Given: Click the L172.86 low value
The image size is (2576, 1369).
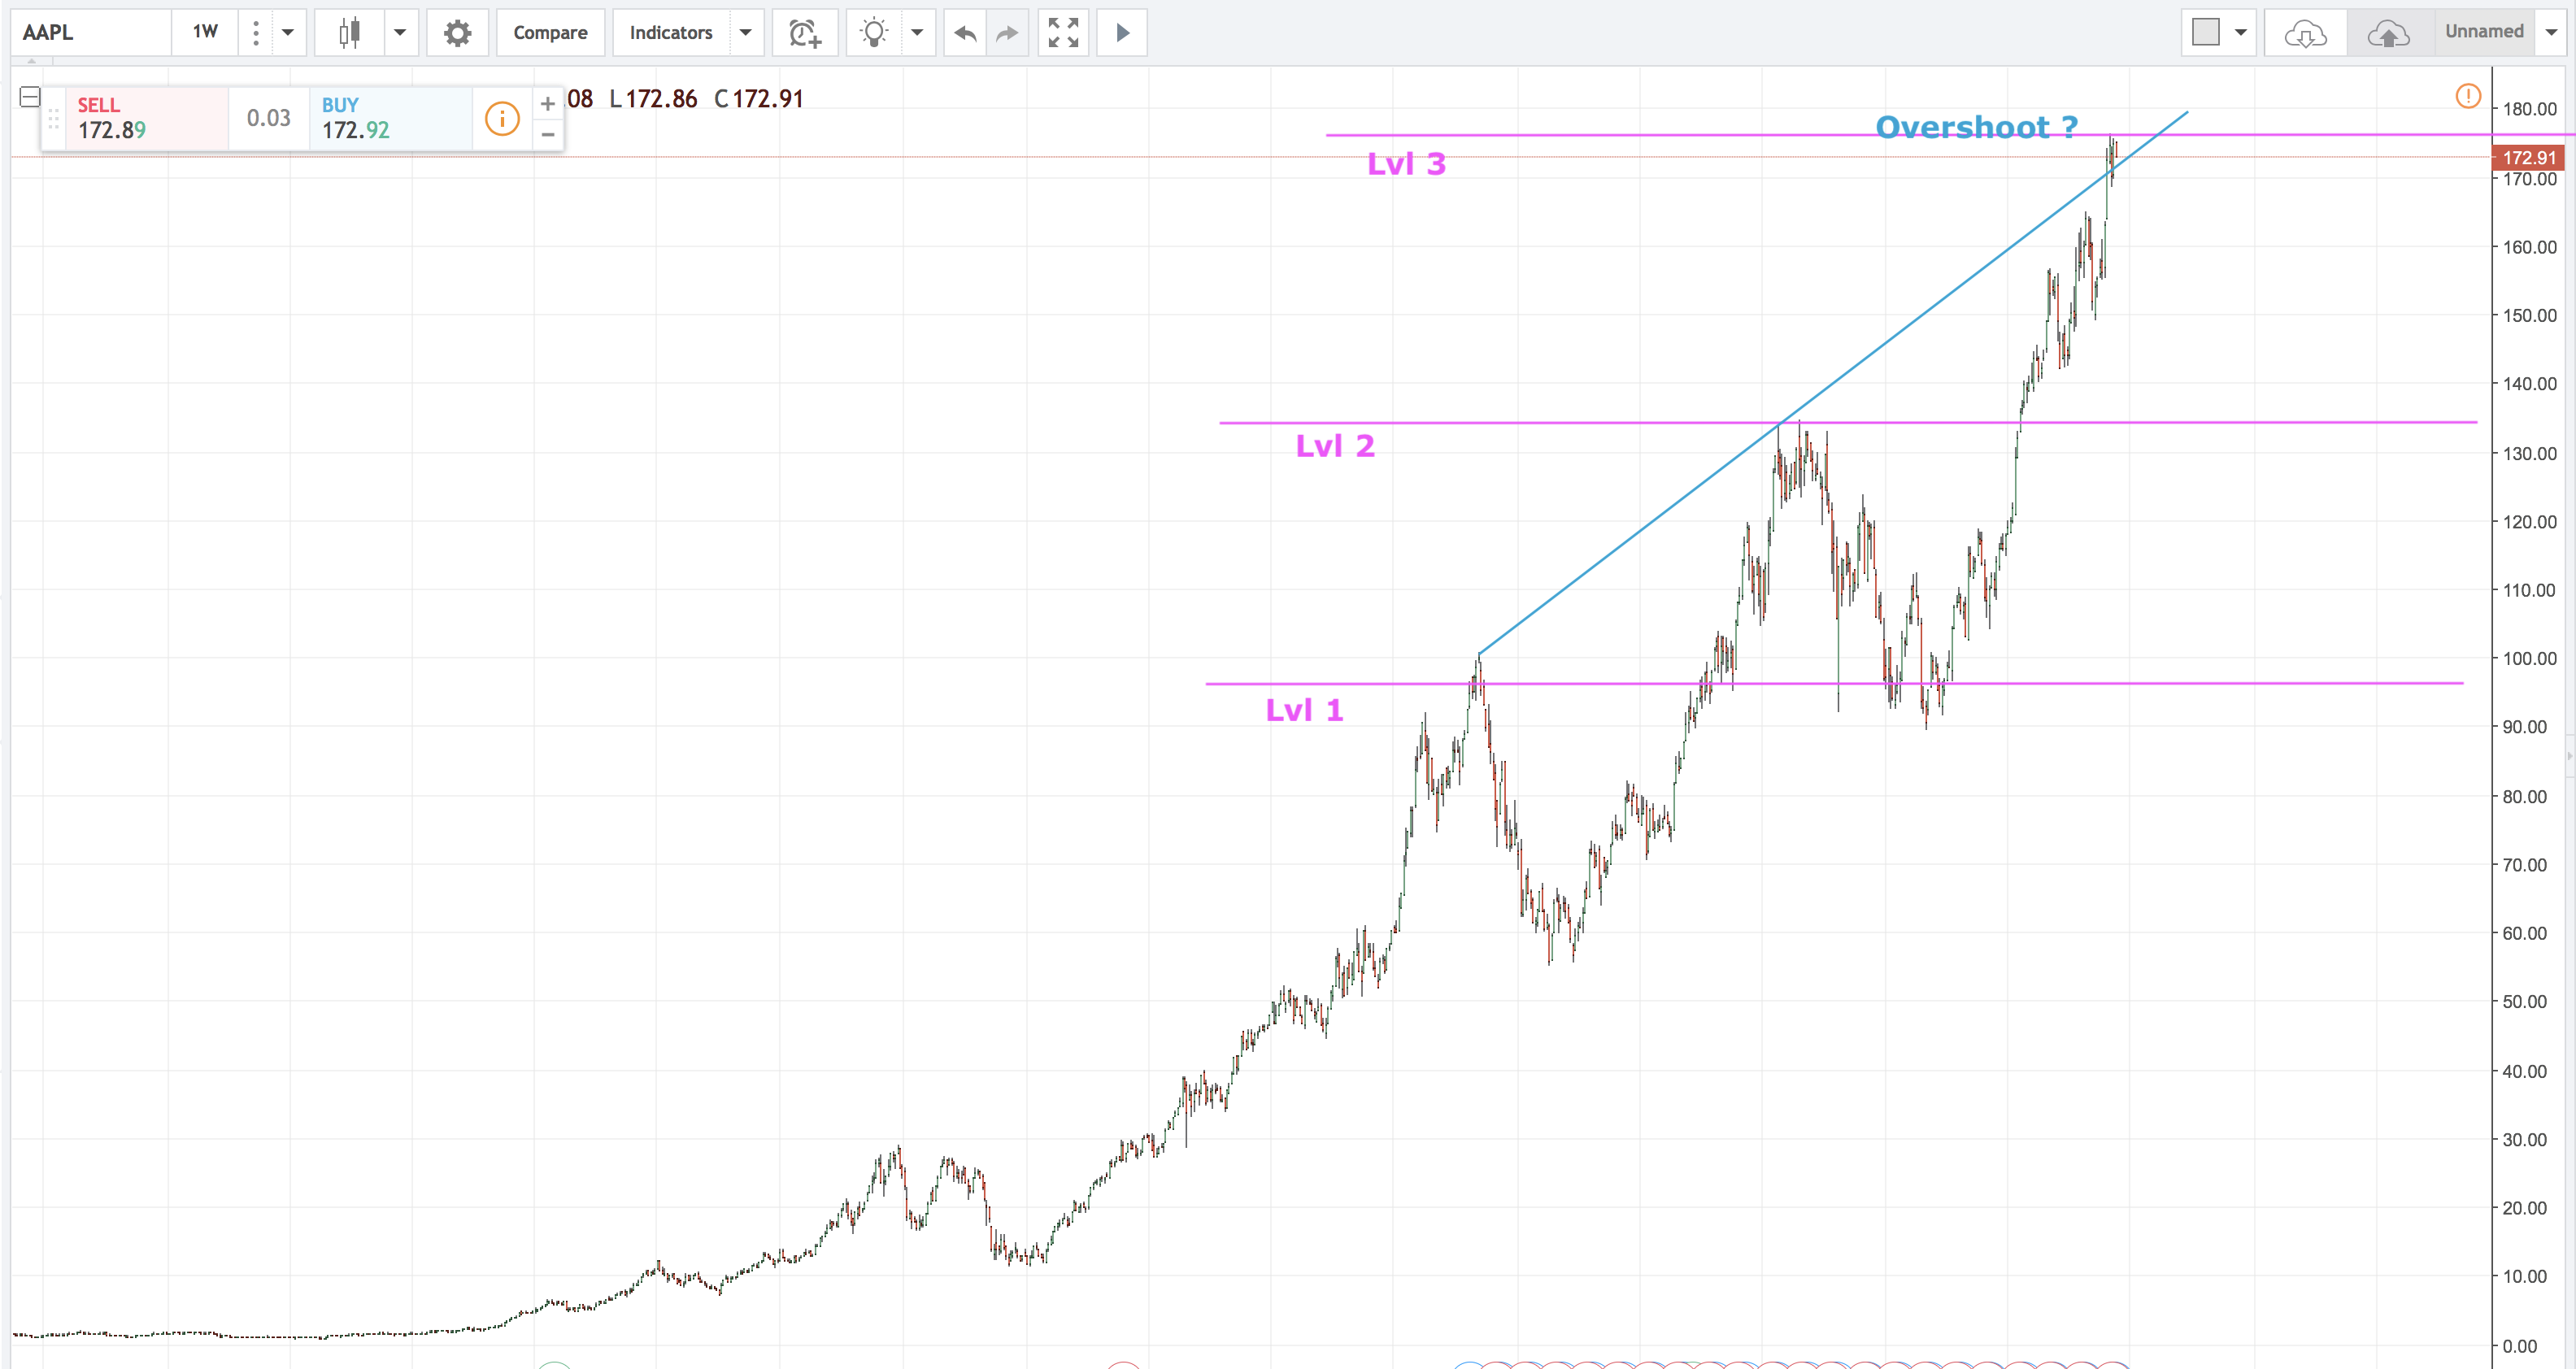Looking at the screenshot, I should click(653, 99).
